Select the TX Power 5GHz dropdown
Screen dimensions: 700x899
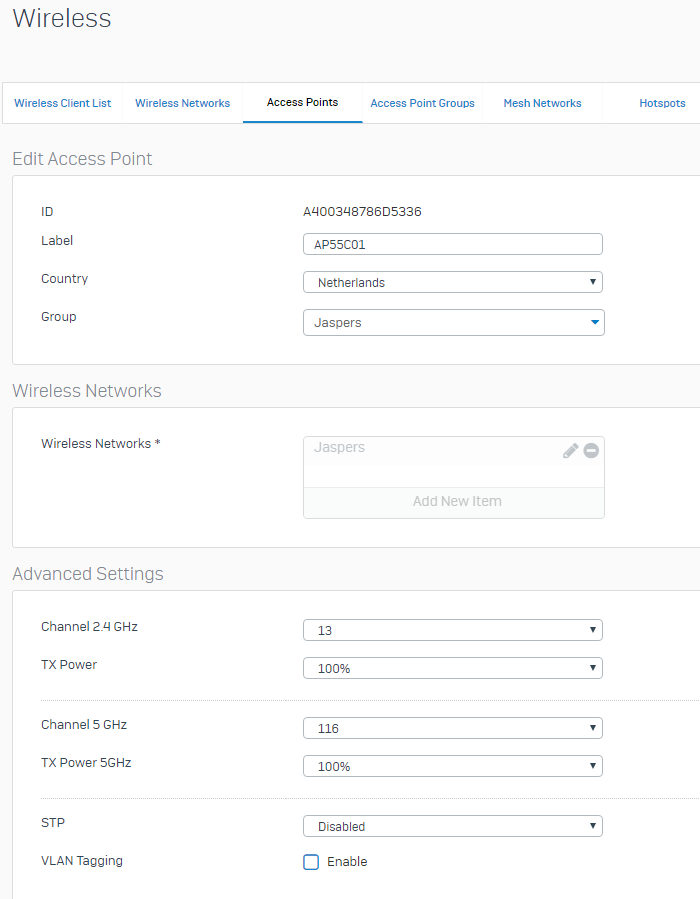tap(452, 767)
